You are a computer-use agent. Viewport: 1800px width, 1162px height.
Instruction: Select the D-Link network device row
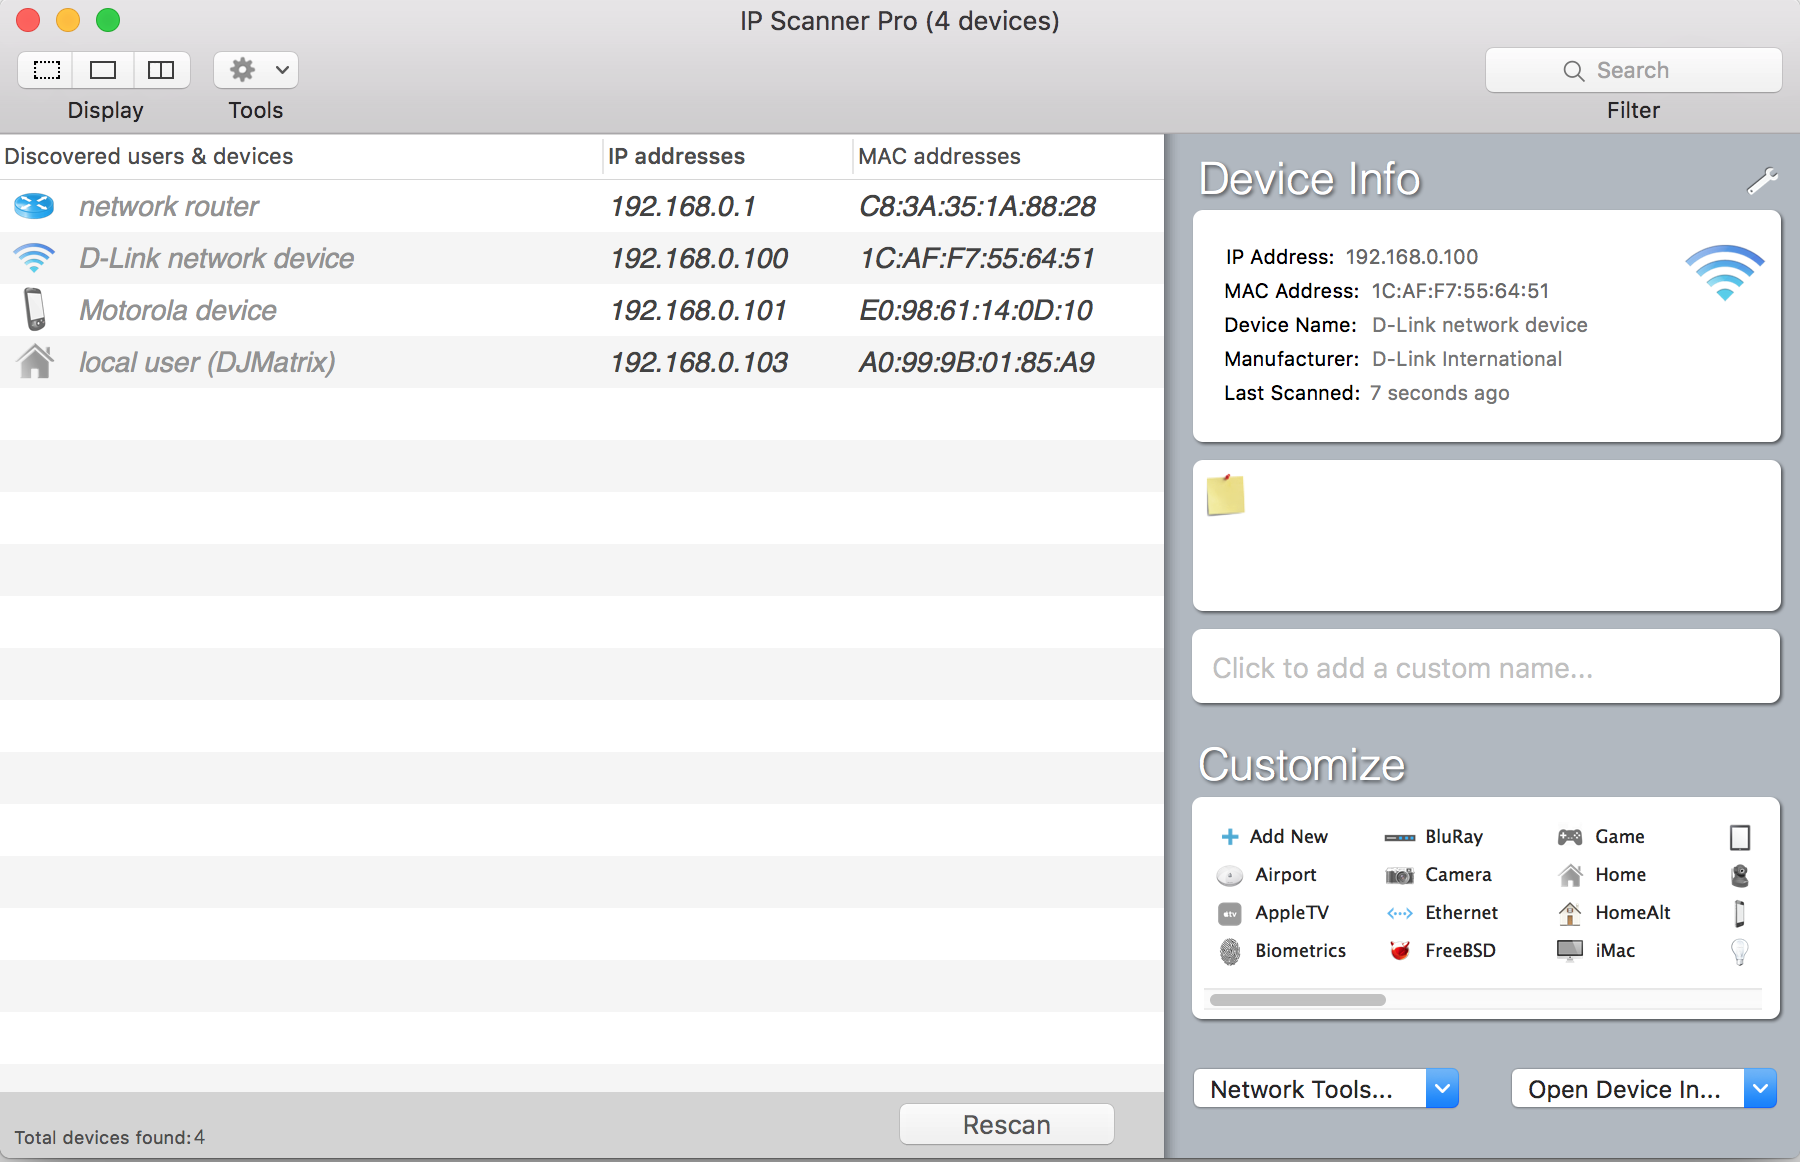point(582,258)
